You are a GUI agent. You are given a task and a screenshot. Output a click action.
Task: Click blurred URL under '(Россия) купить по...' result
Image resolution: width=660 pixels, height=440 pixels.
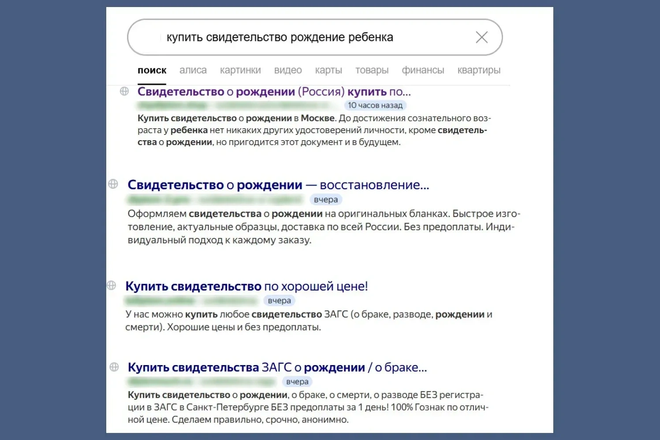(238, 105)
